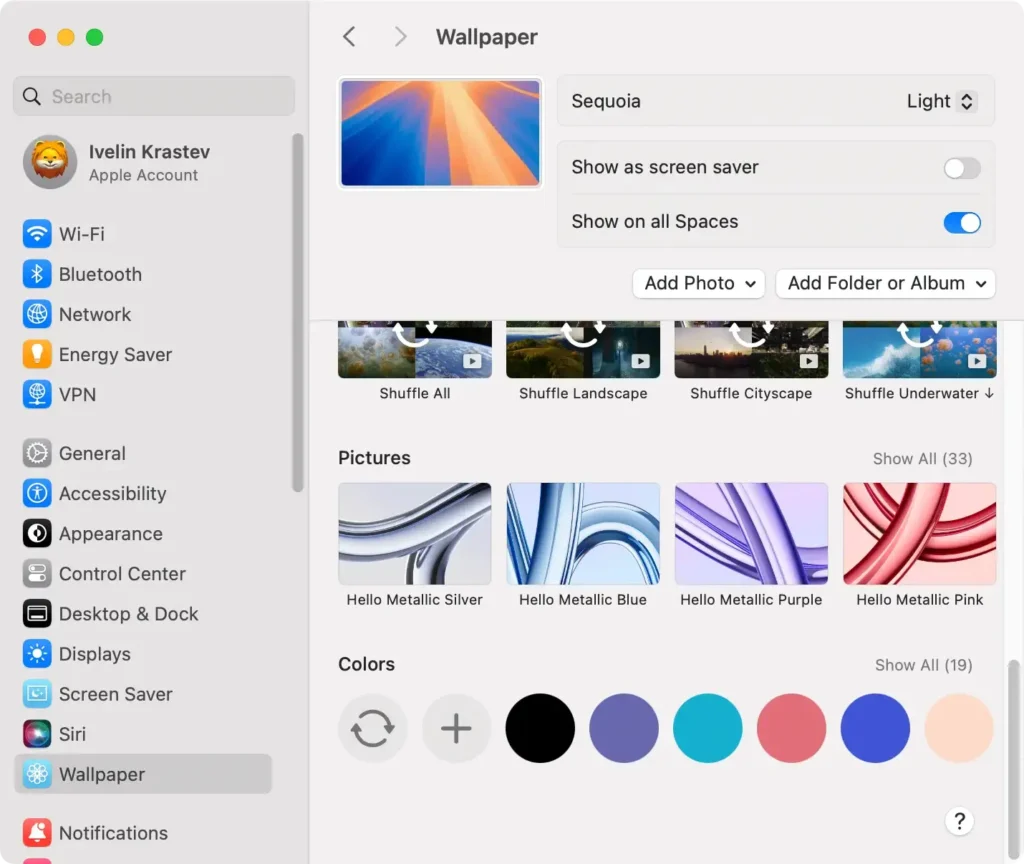Select Desktop & Dock sidebar label
The height and width of the screenshot is (864, 1024).
[129, 614]
